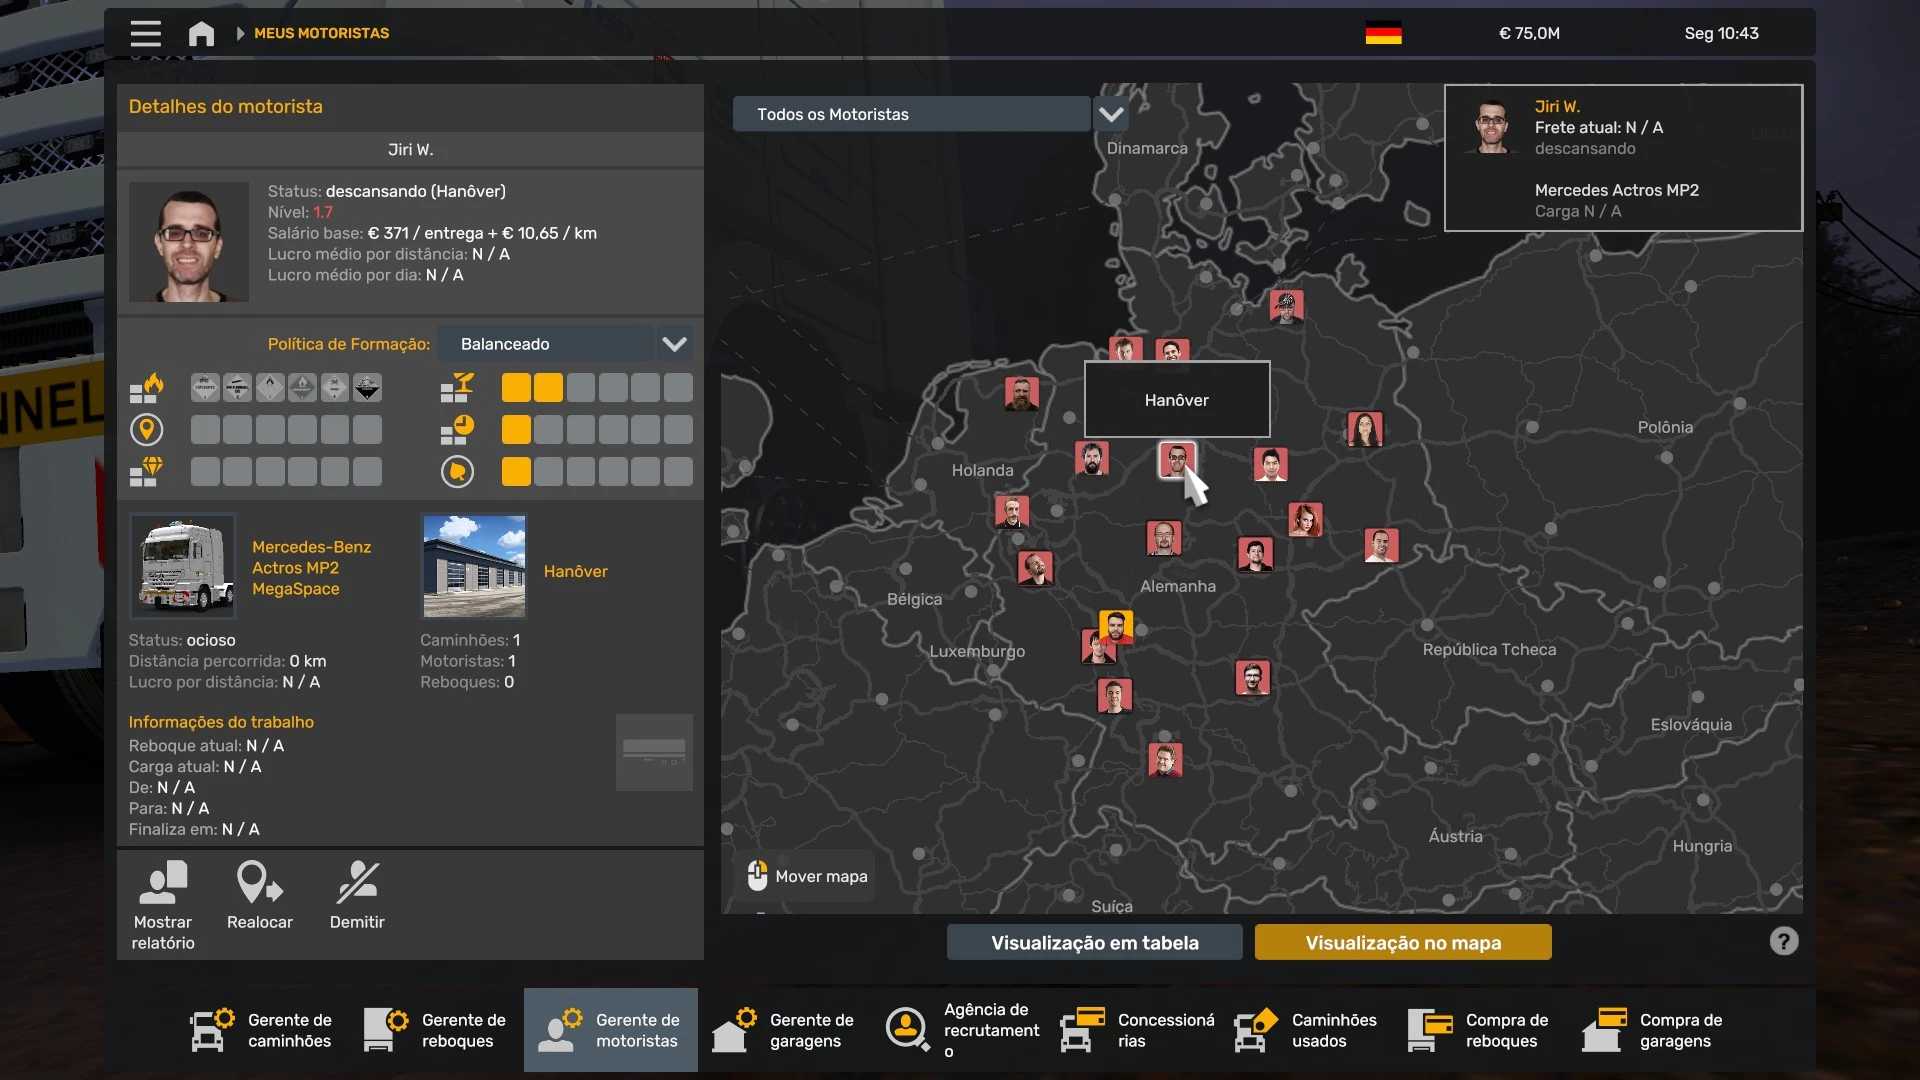This screenshot has height=1080, width=1920.
Task: Click the German flag icon
Action: tap(1383, 33)
